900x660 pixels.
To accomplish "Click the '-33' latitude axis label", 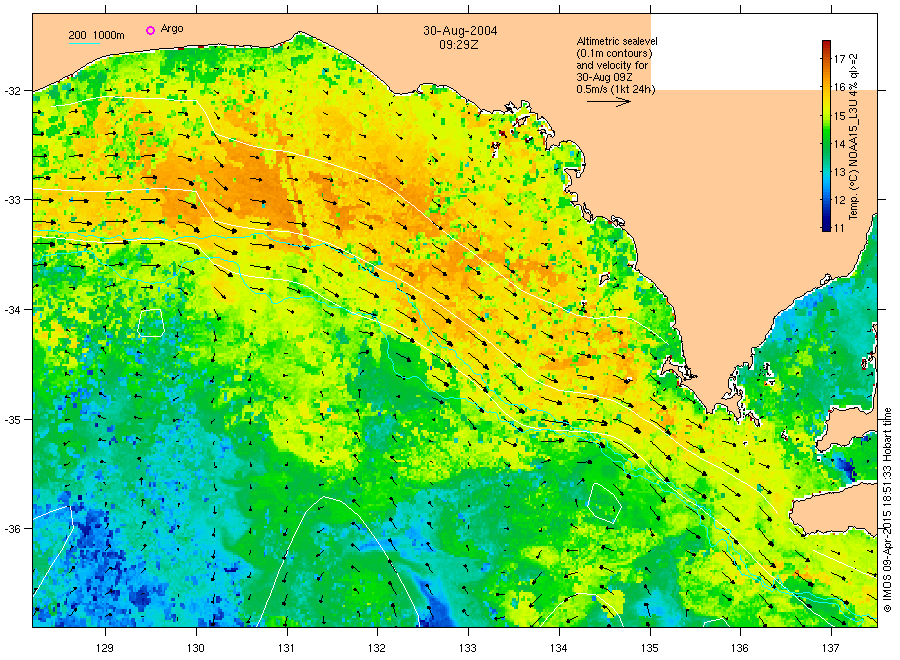I will (12, 200).
